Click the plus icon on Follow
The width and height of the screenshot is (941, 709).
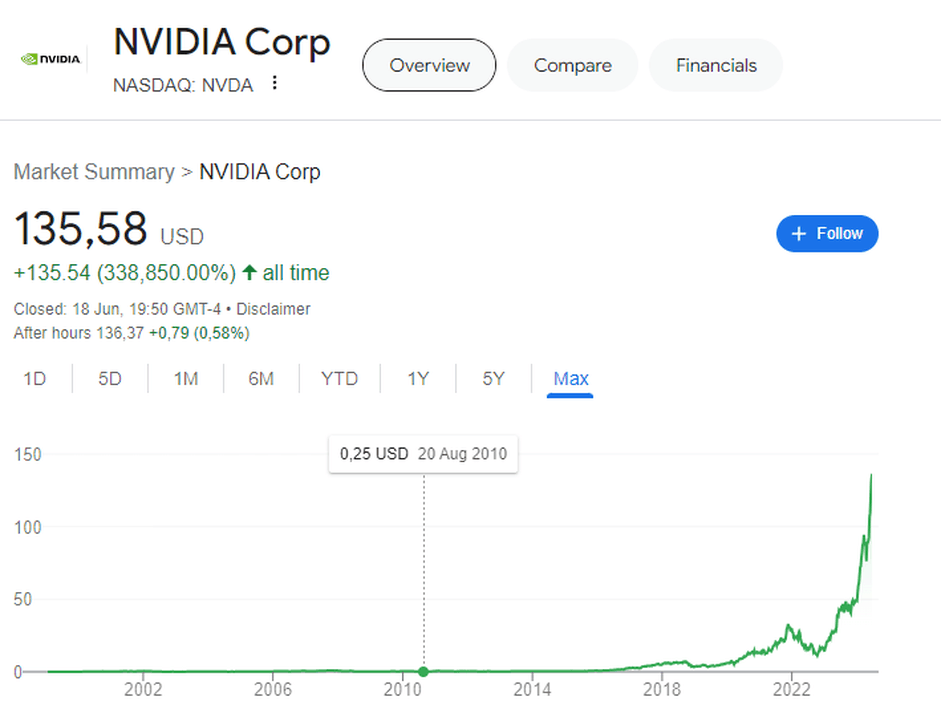(x=798, y=233)
